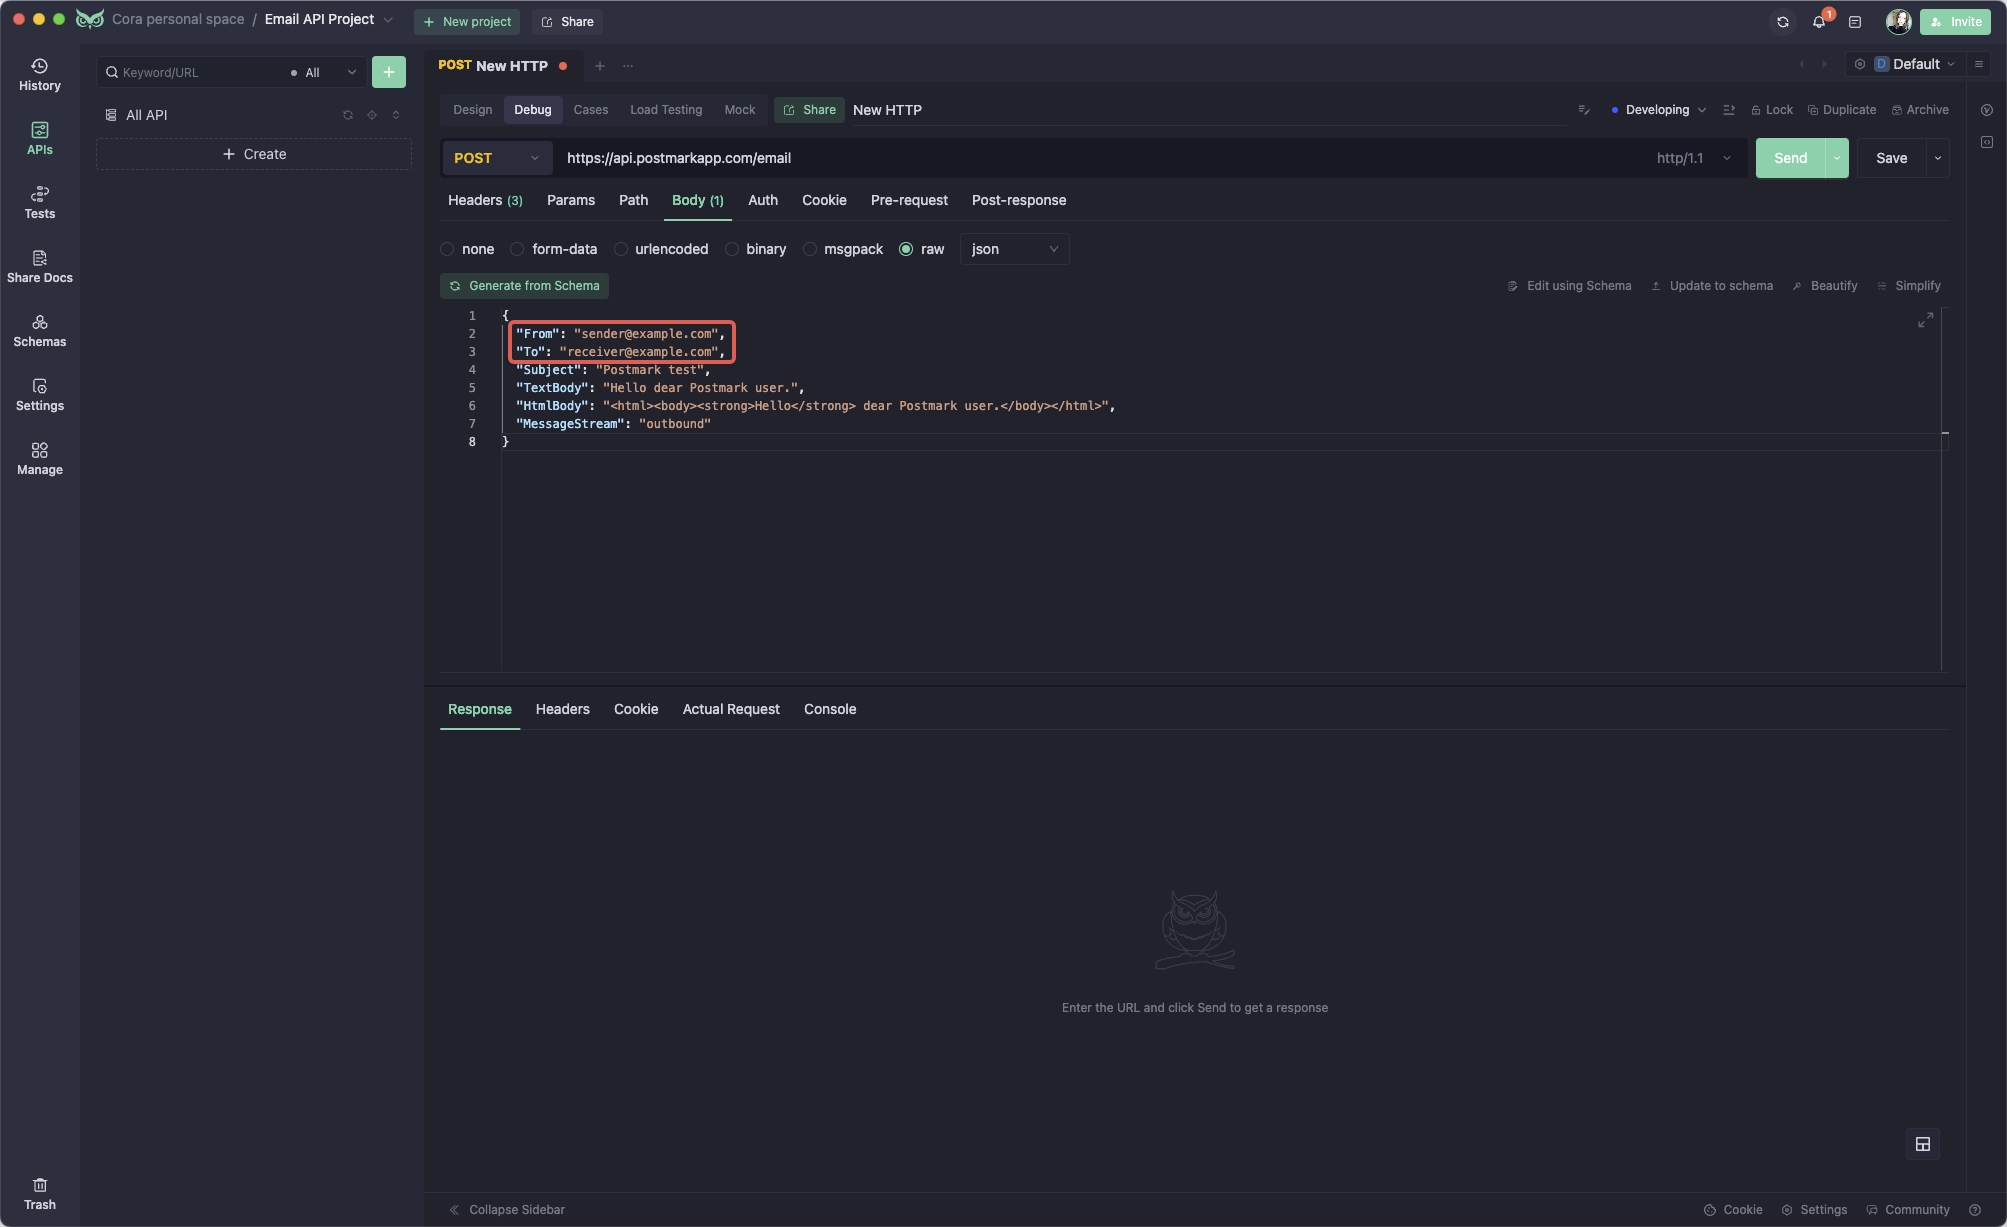This screenshot has width=2007, height=1227.
Task: Open the Send button dropdown arrow
Action: (x=1837, y=158)
